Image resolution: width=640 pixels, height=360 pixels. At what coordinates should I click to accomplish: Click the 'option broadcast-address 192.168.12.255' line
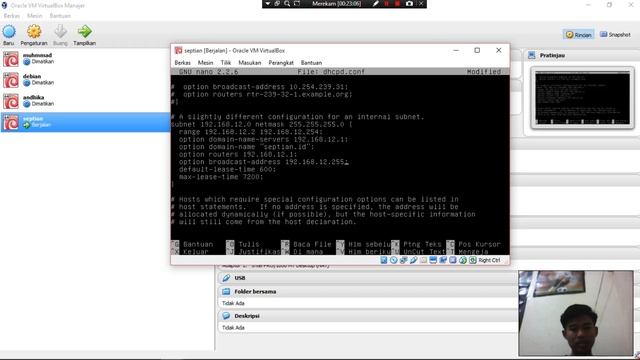pyautogui.click(x=263, y=162)
